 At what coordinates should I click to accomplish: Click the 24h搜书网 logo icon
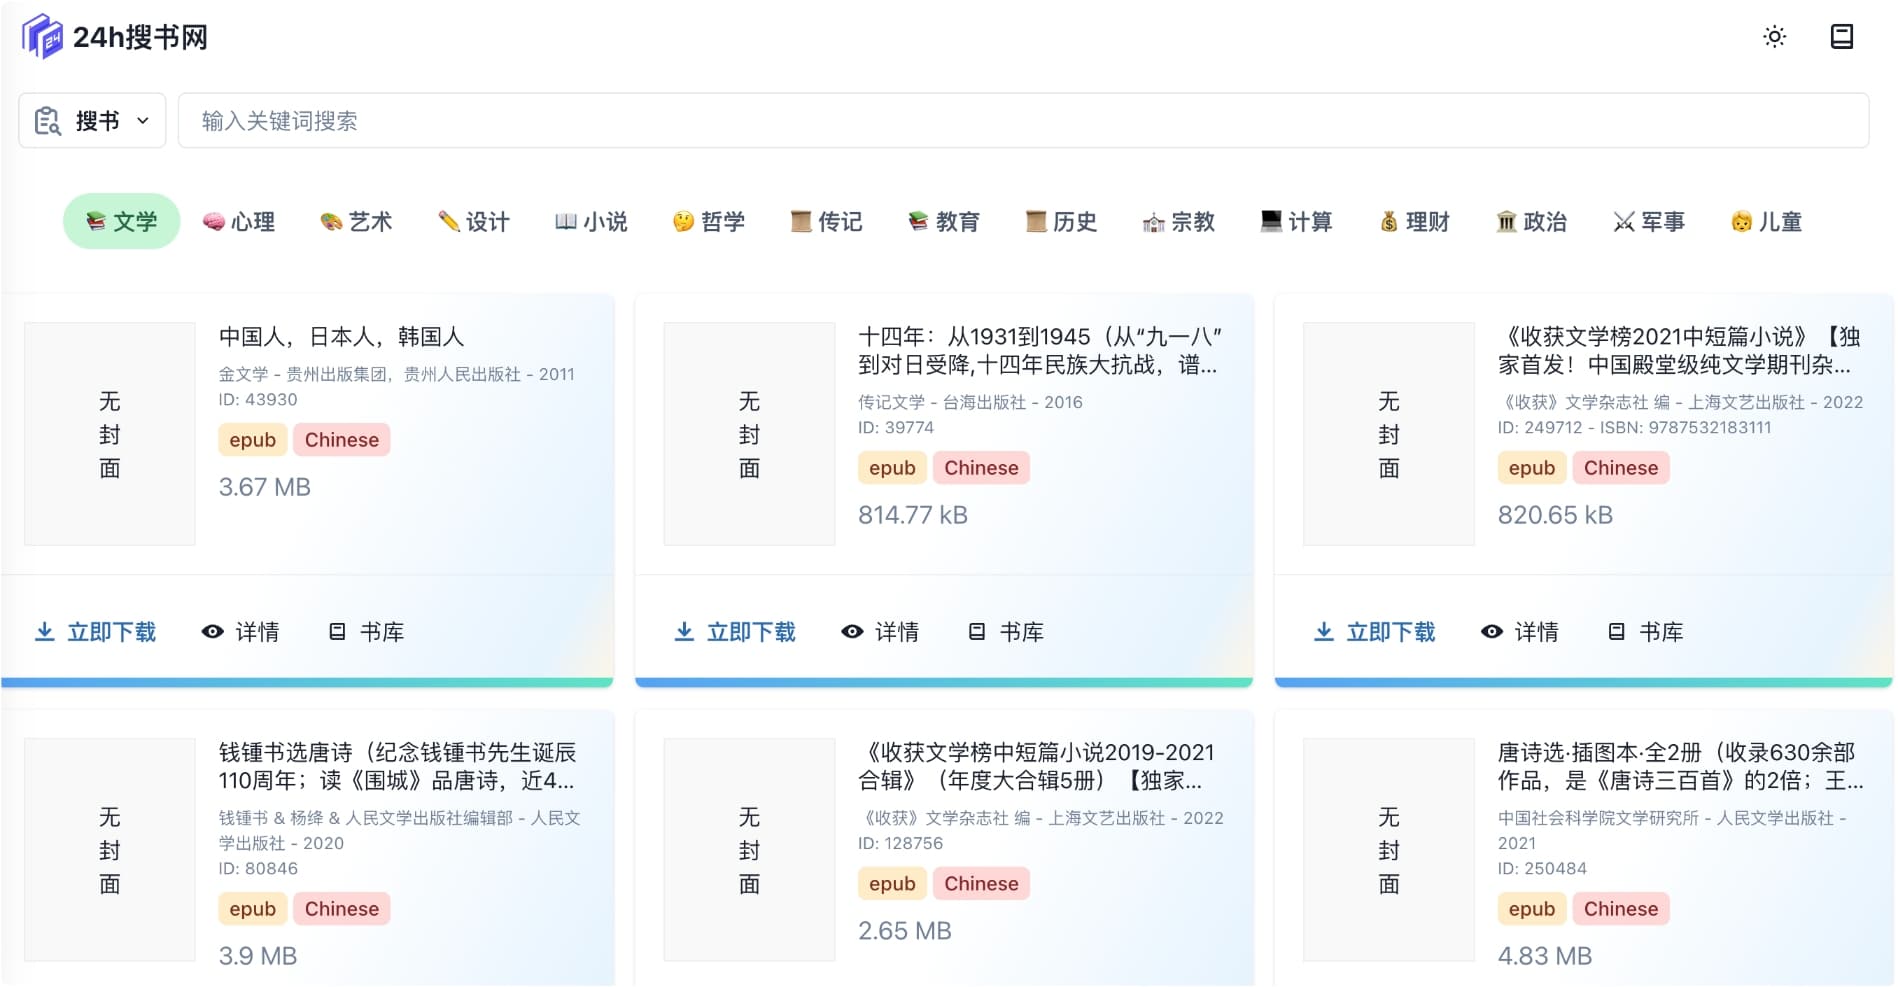click(x=42, y=37)
